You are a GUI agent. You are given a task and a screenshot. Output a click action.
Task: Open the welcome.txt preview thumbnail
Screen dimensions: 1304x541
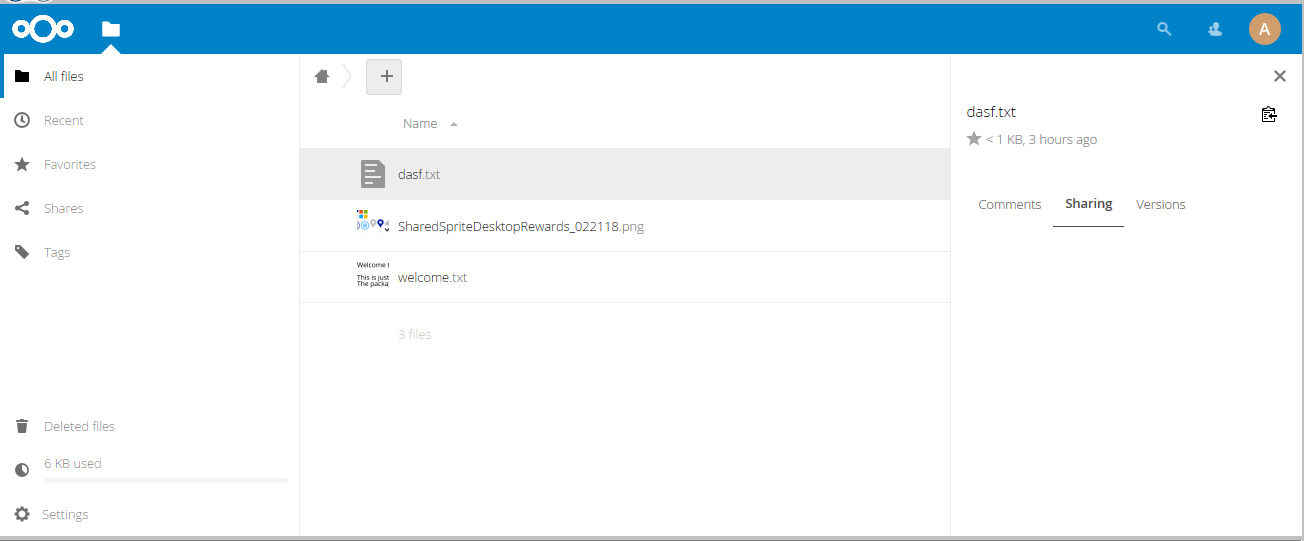tap(373, 274)
